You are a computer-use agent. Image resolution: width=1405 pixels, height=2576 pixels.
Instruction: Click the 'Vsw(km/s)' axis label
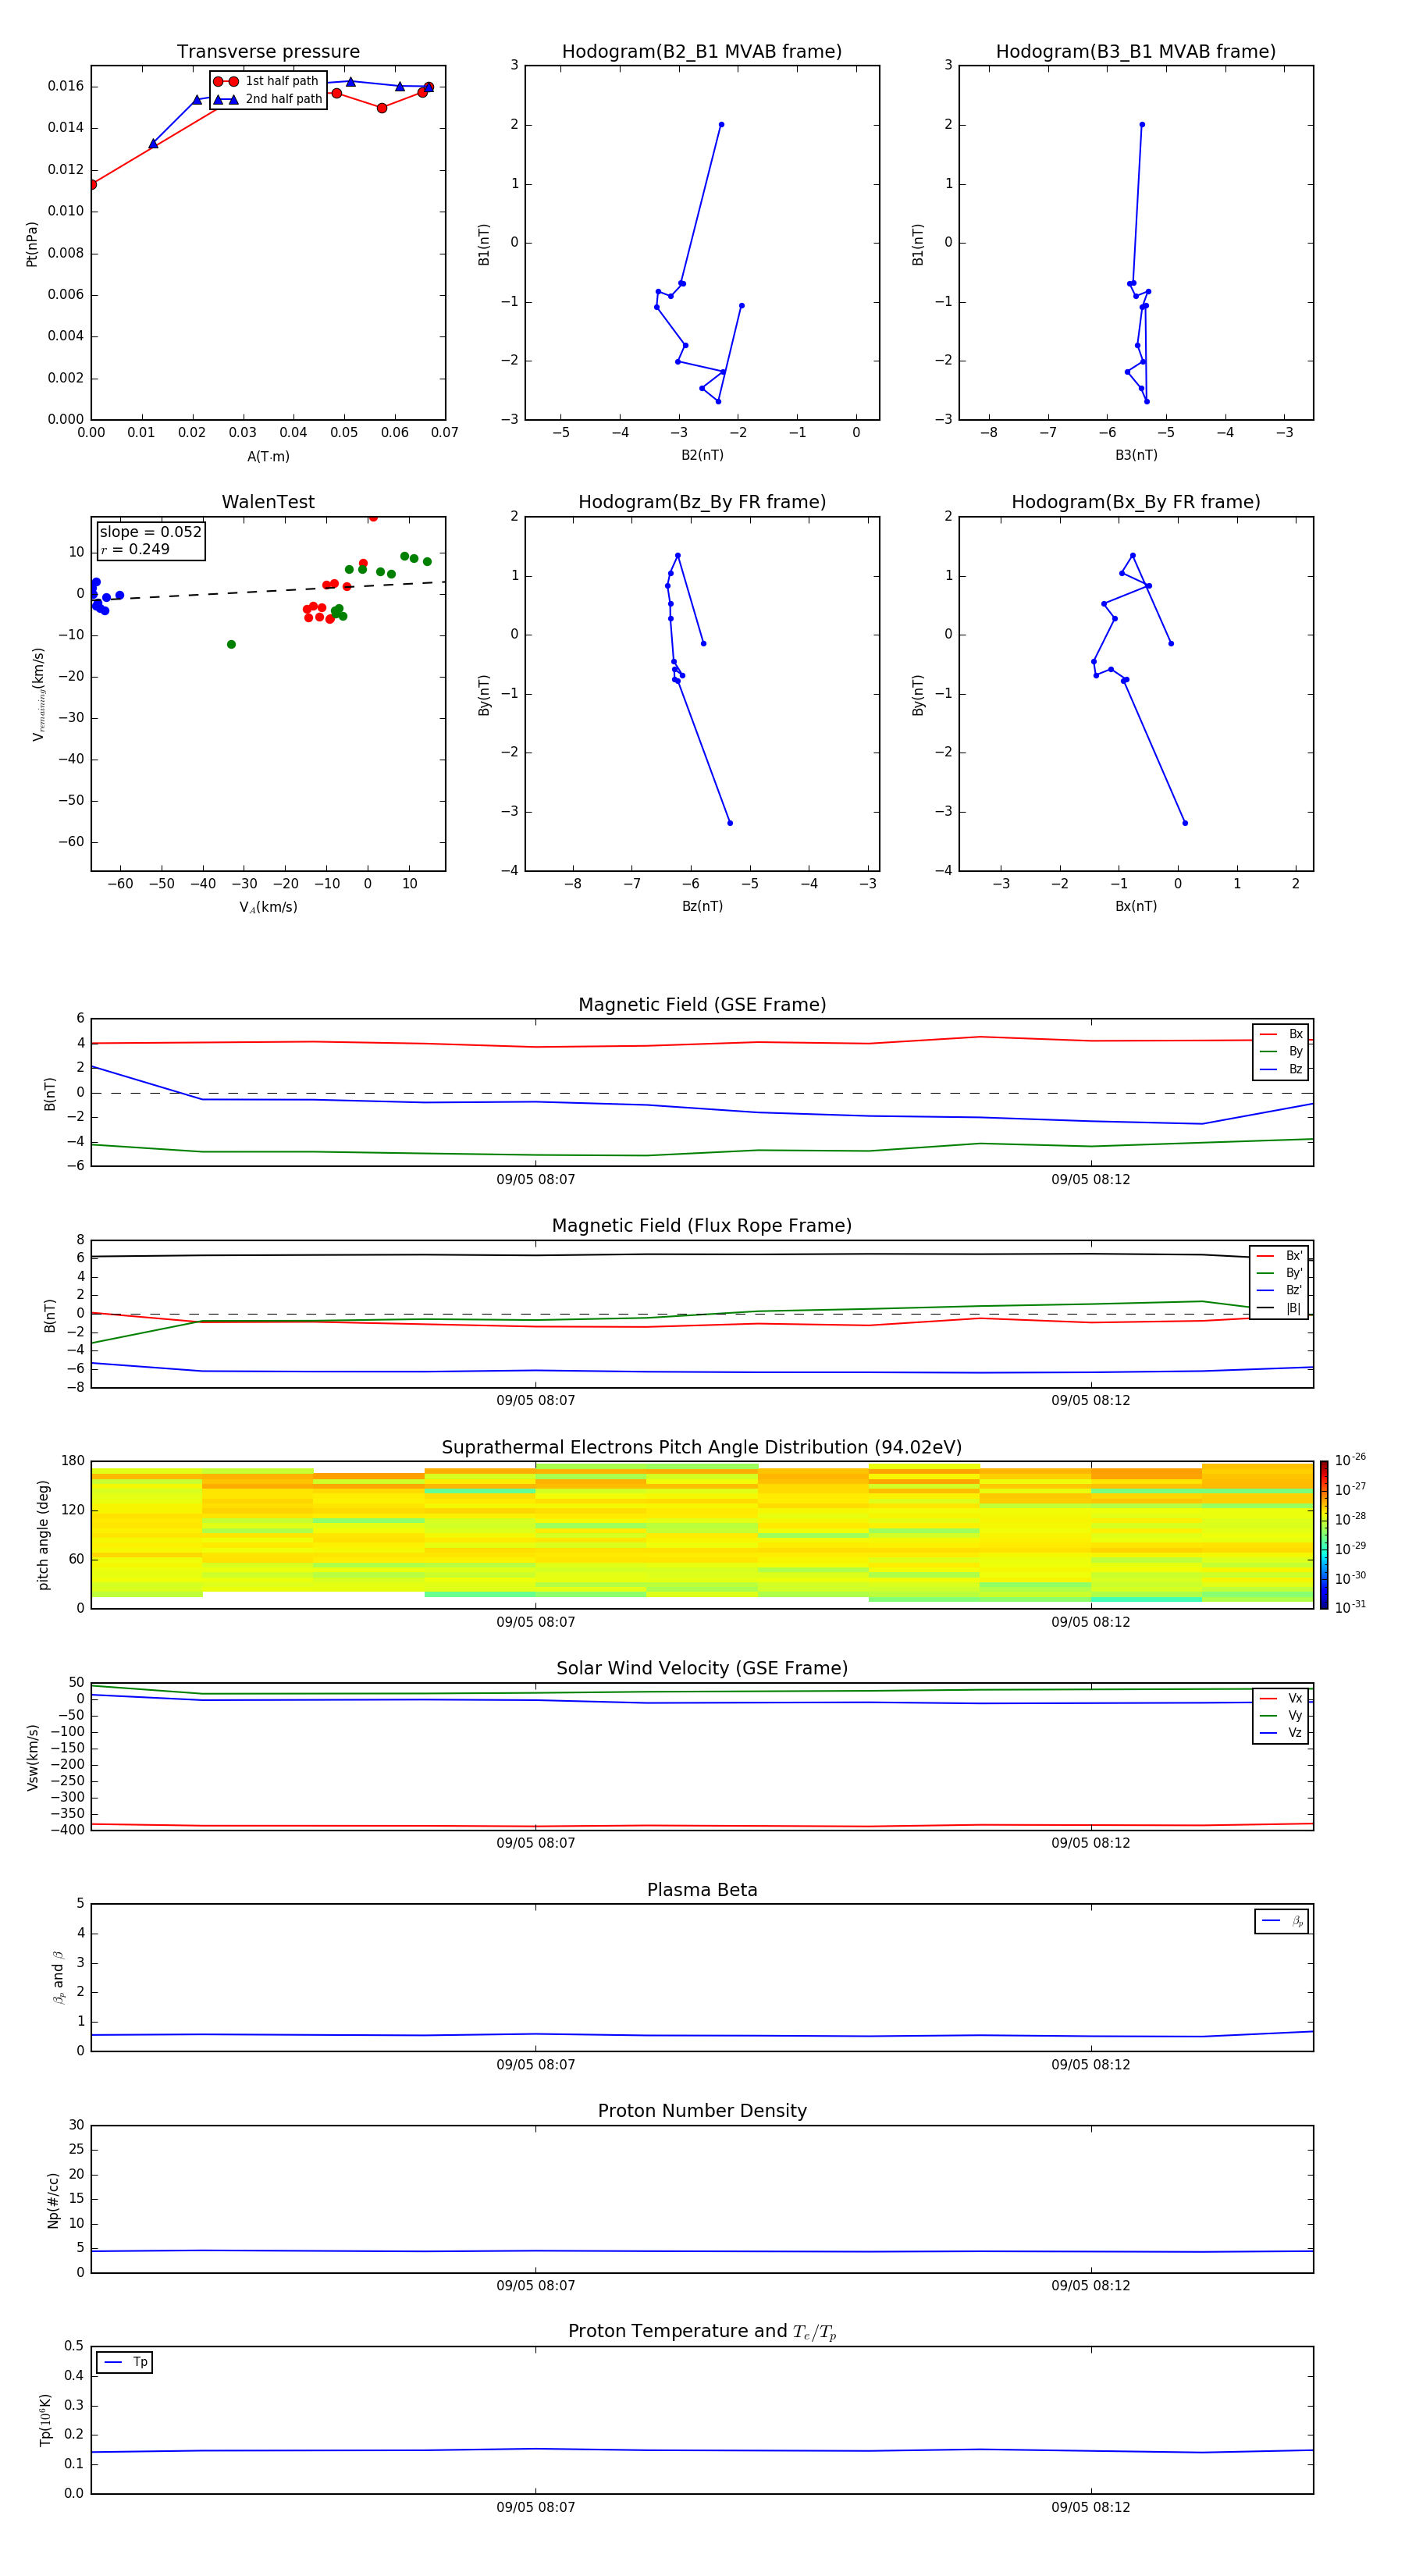32,1757
